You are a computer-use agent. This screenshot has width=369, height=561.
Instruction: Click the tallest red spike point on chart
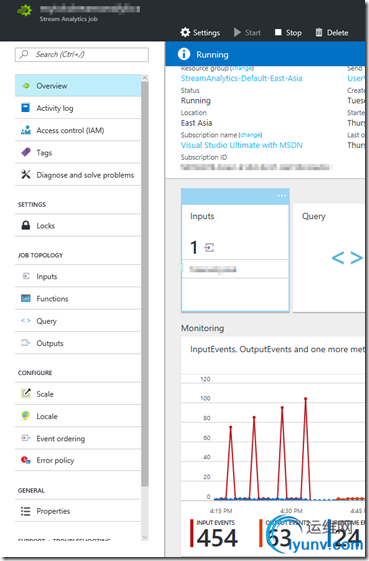(x=306, y=398)
